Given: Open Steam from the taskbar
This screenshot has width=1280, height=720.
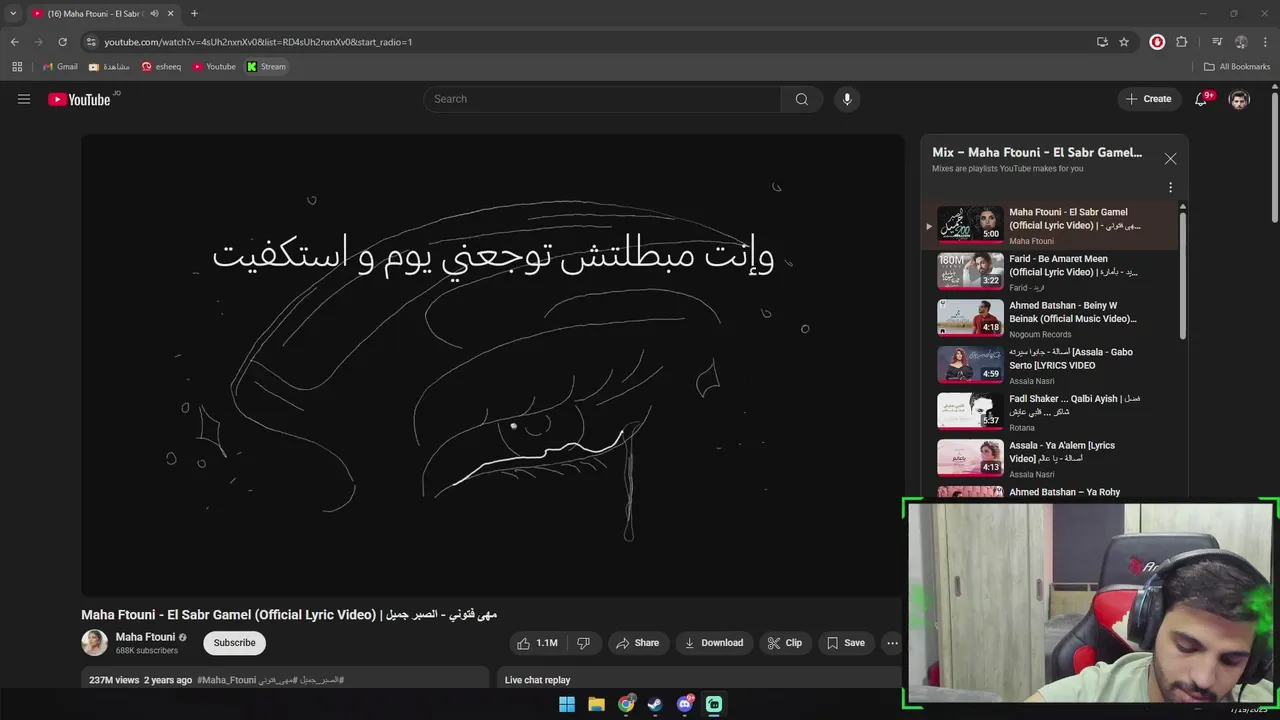Looking at the screenshot, I should tap(655, 704).
